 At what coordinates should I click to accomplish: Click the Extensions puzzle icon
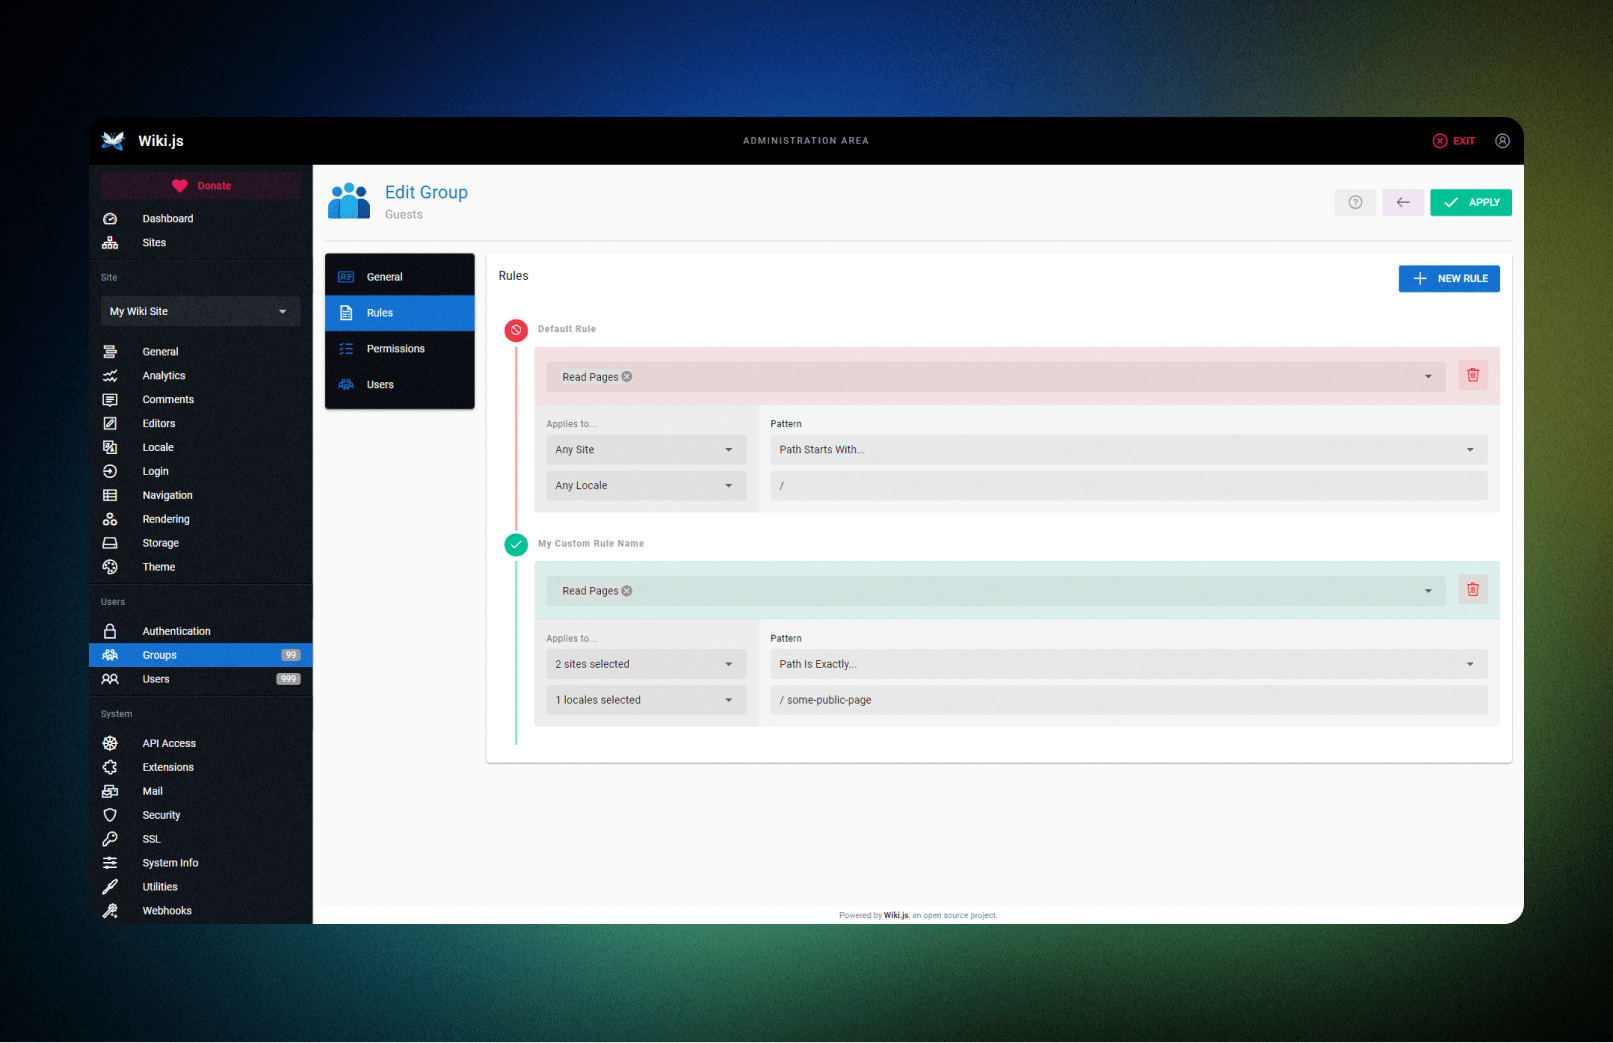[x=110, y=767]
